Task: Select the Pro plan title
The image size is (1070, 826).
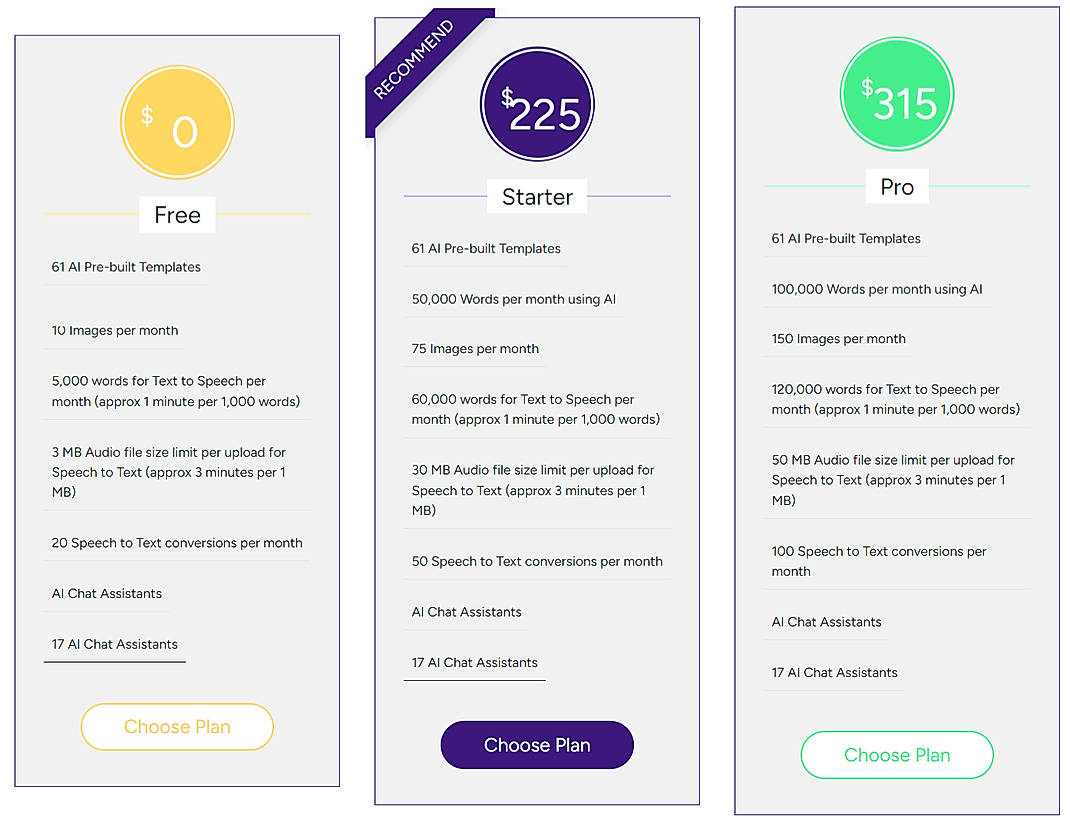Action: click(897, 186)
